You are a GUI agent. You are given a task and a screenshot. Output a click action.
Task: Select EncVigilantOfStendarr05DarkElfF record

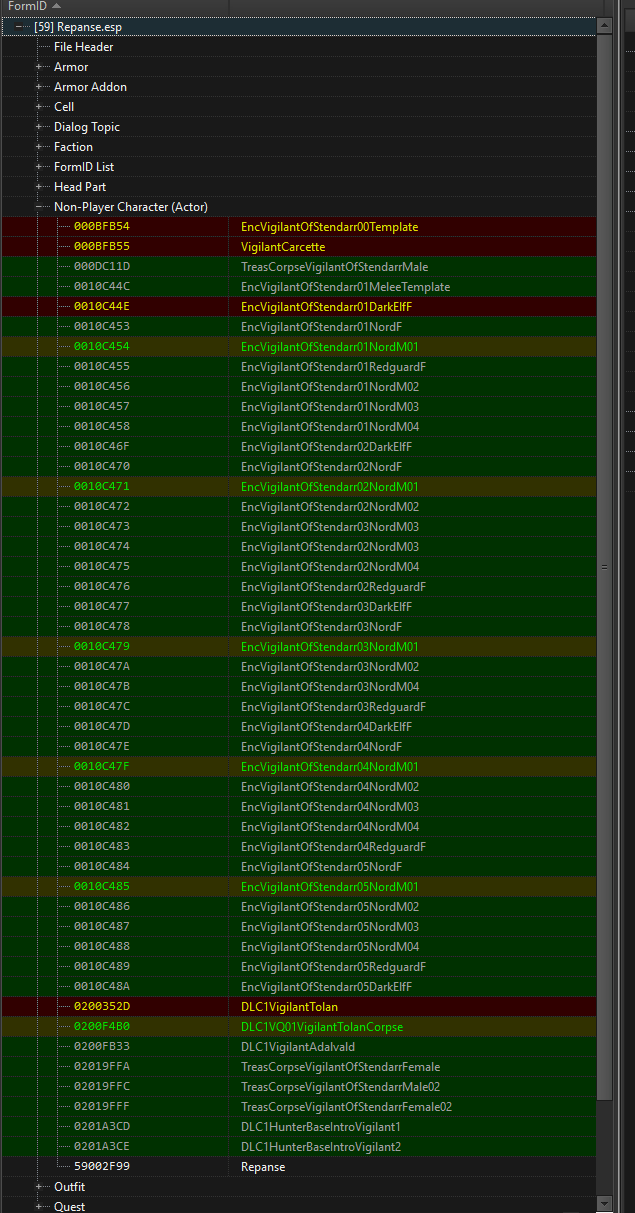coord(299,987)
